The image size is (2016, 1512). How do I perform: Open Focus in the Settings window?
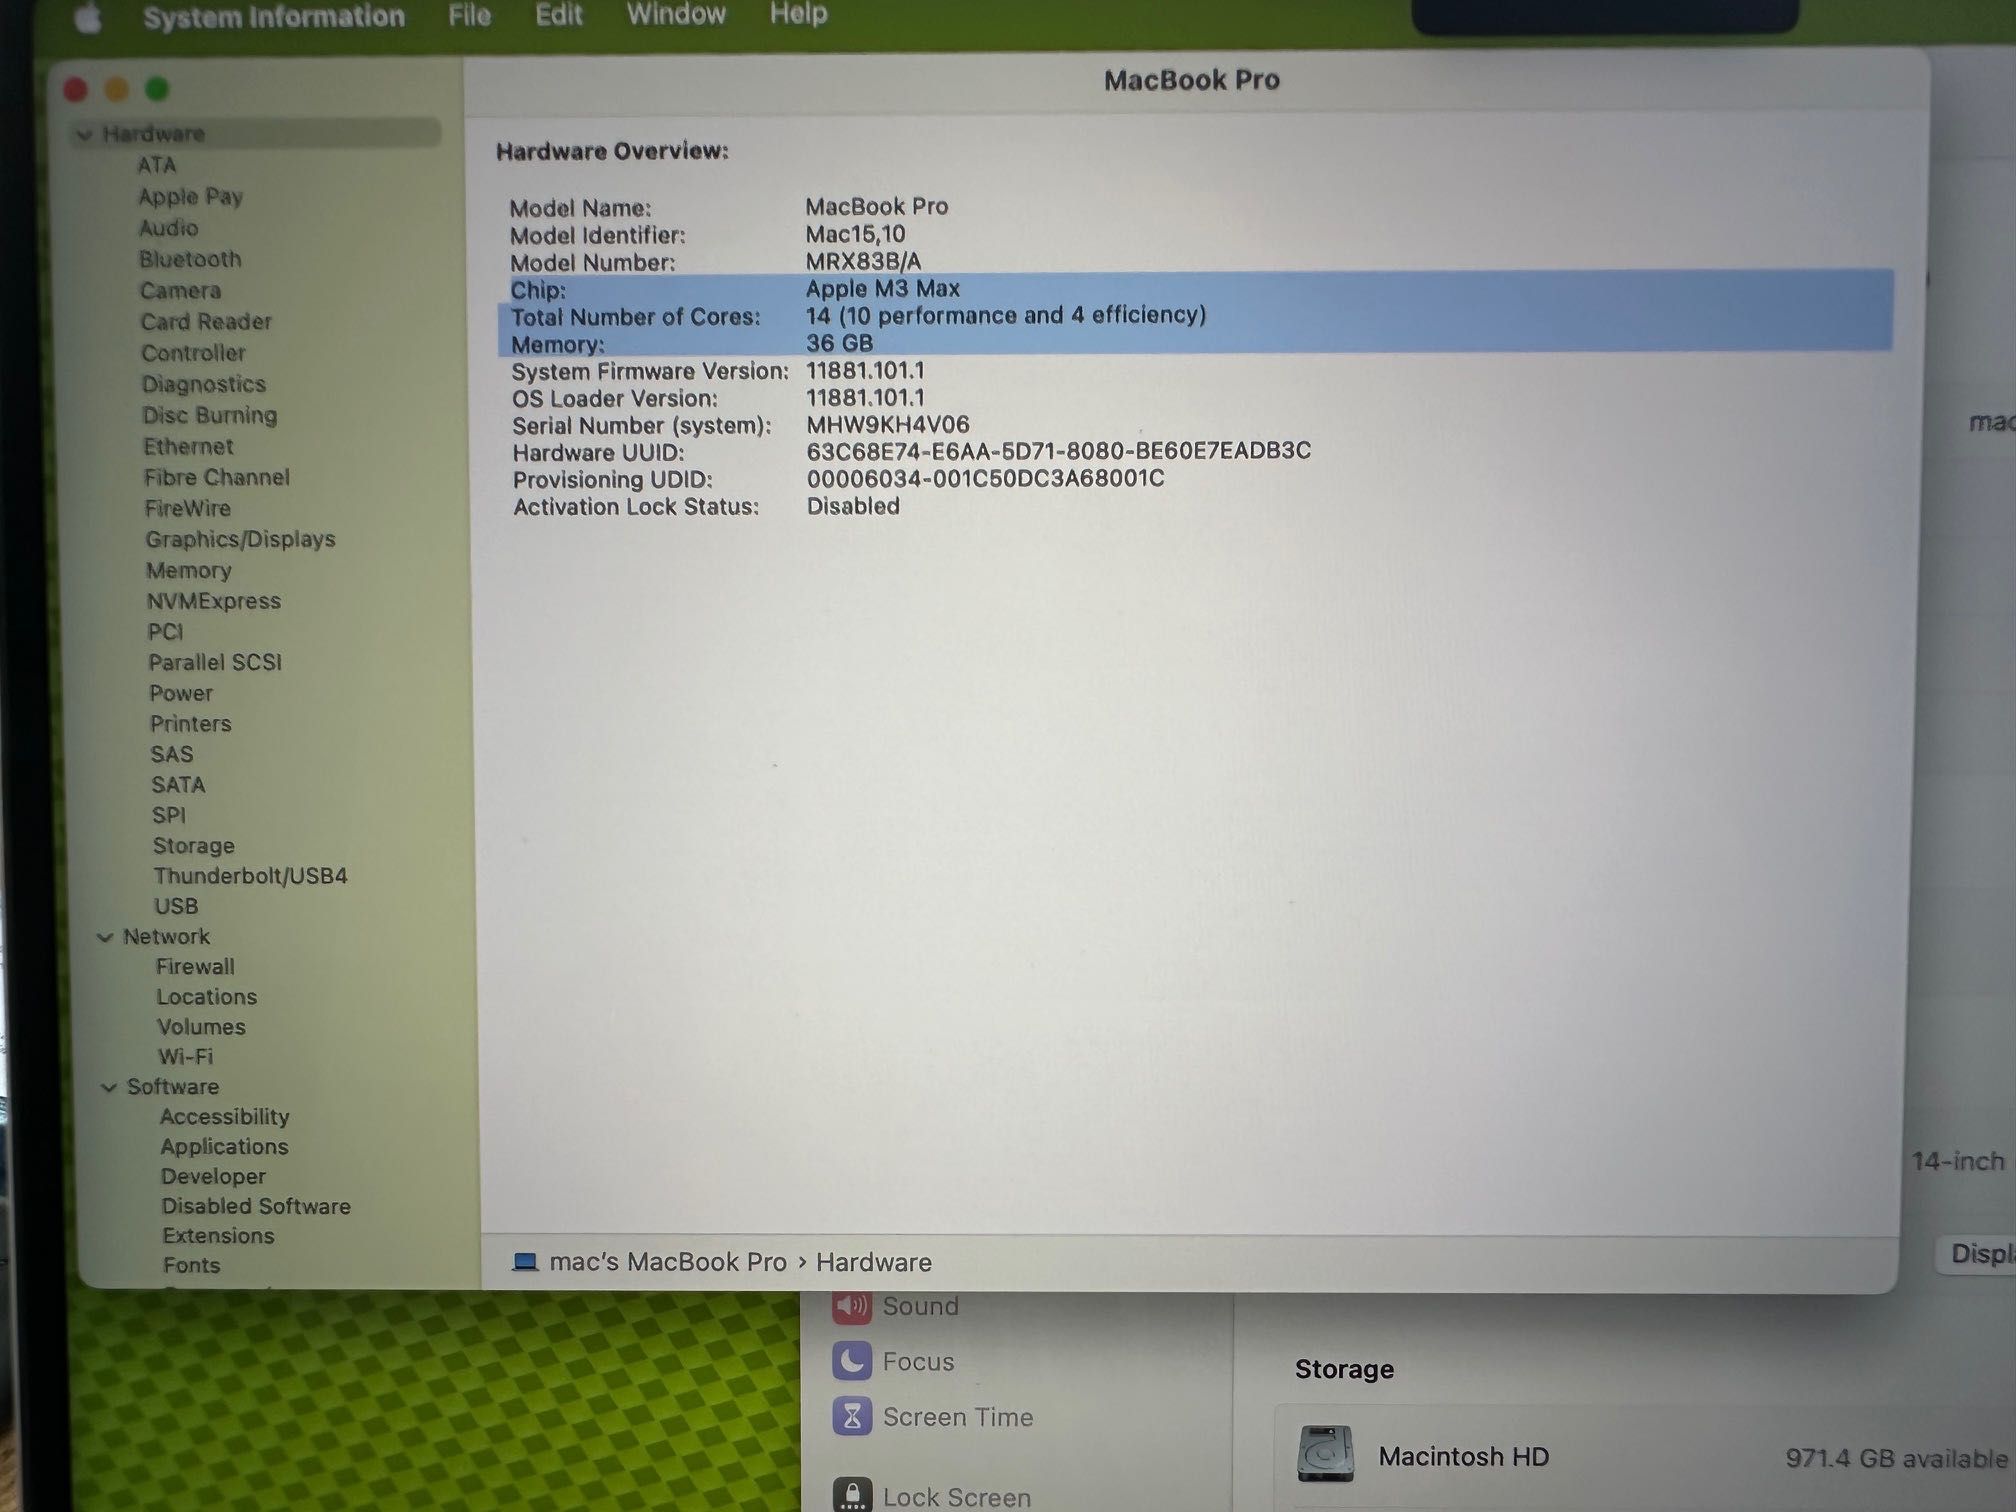[x=918, y=1362]
